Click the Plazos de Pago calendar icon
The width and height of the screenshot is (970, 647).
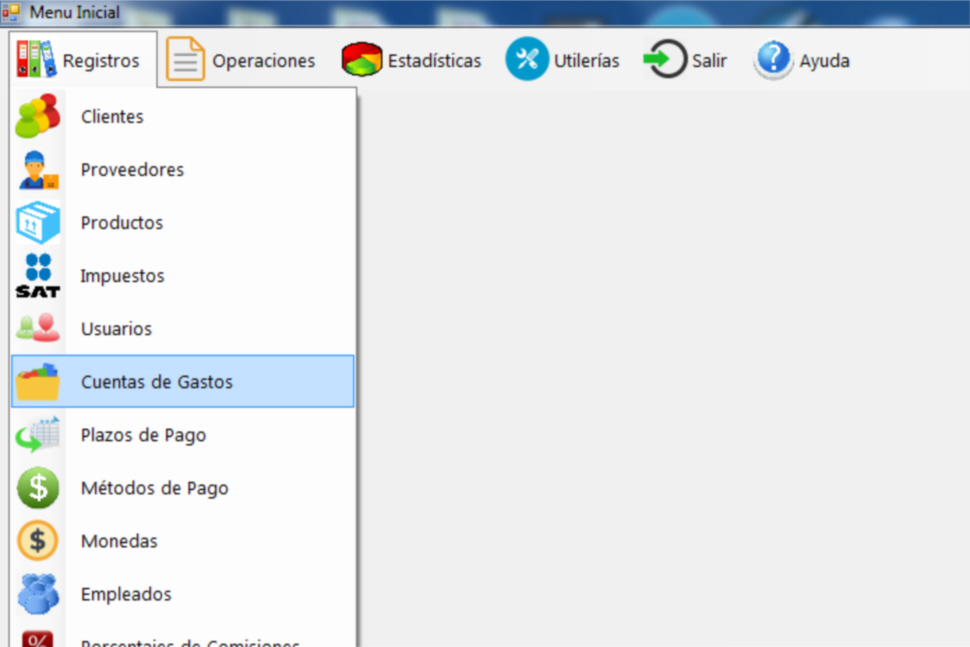pyautogui.click(x=38, y=435)
